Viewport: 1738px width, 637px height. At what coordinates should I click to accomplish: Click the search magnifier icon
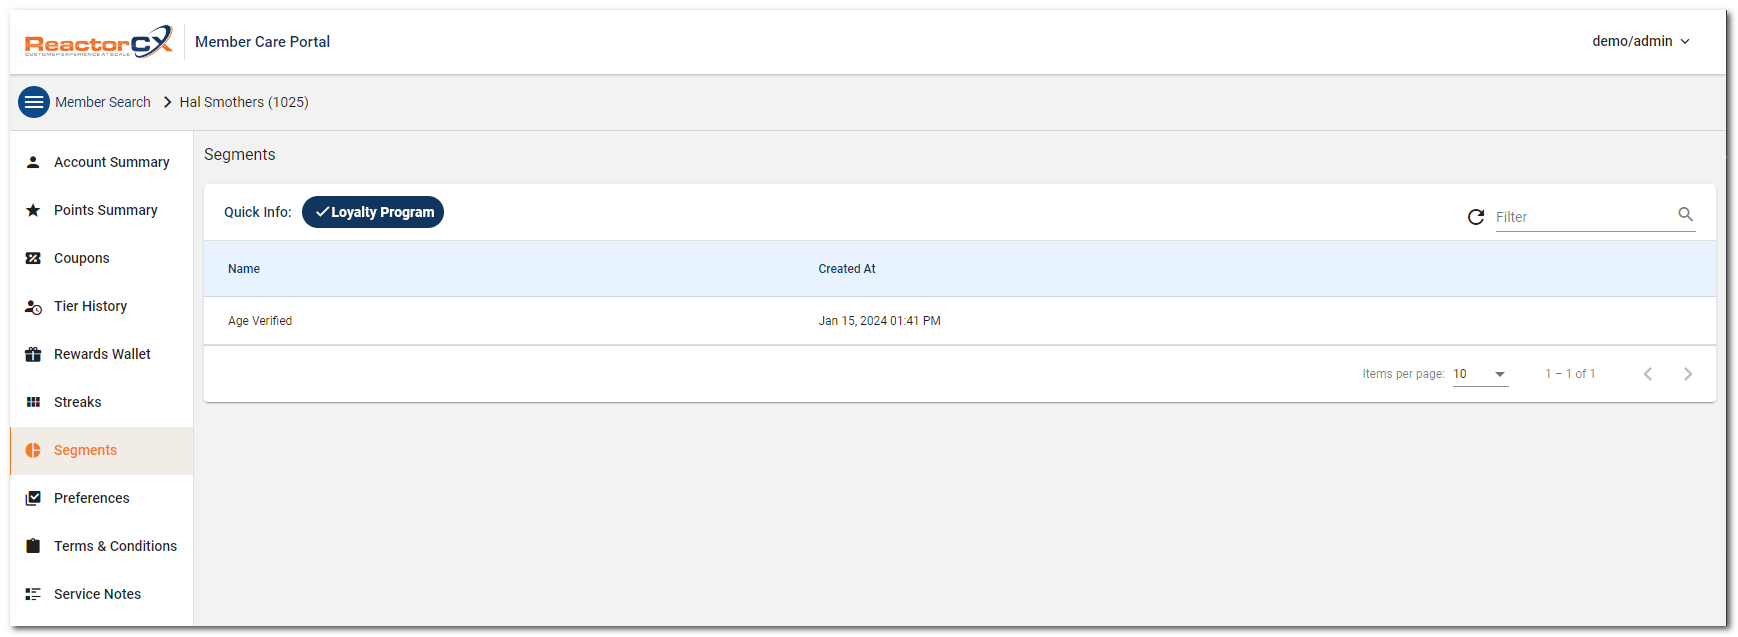[x=1685, y=215]
